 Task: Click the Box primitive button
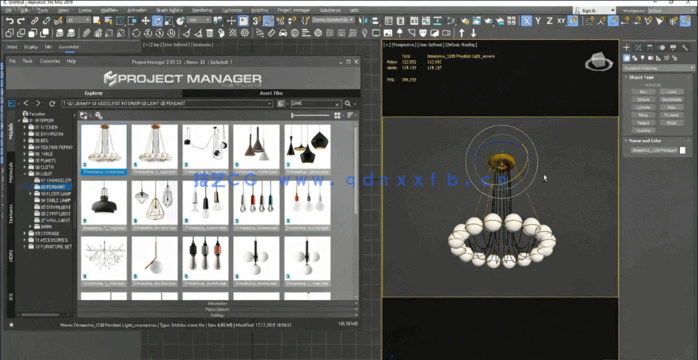pos(643,92)
